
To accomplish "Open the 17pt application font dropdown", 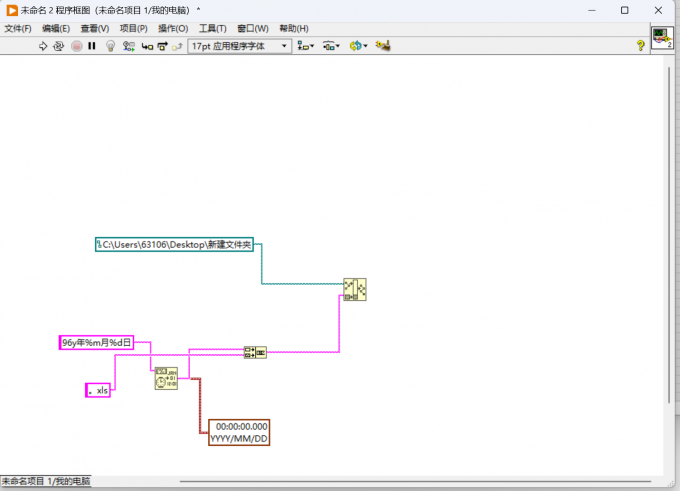I will (x=239, y=46).
